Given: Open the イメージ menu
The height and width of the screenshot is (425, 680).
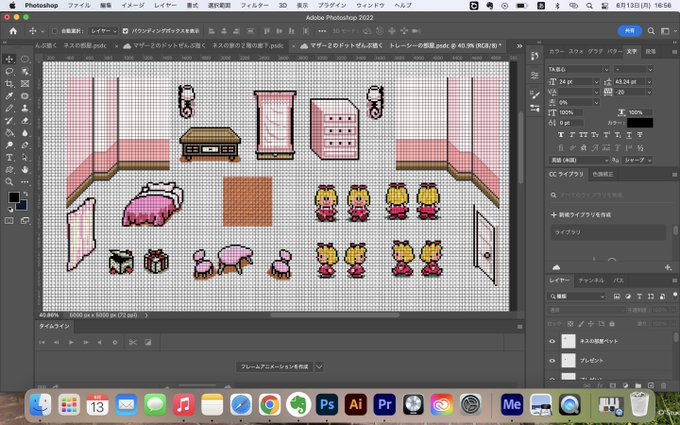Looking at the screenshot, I should point(132,5).
